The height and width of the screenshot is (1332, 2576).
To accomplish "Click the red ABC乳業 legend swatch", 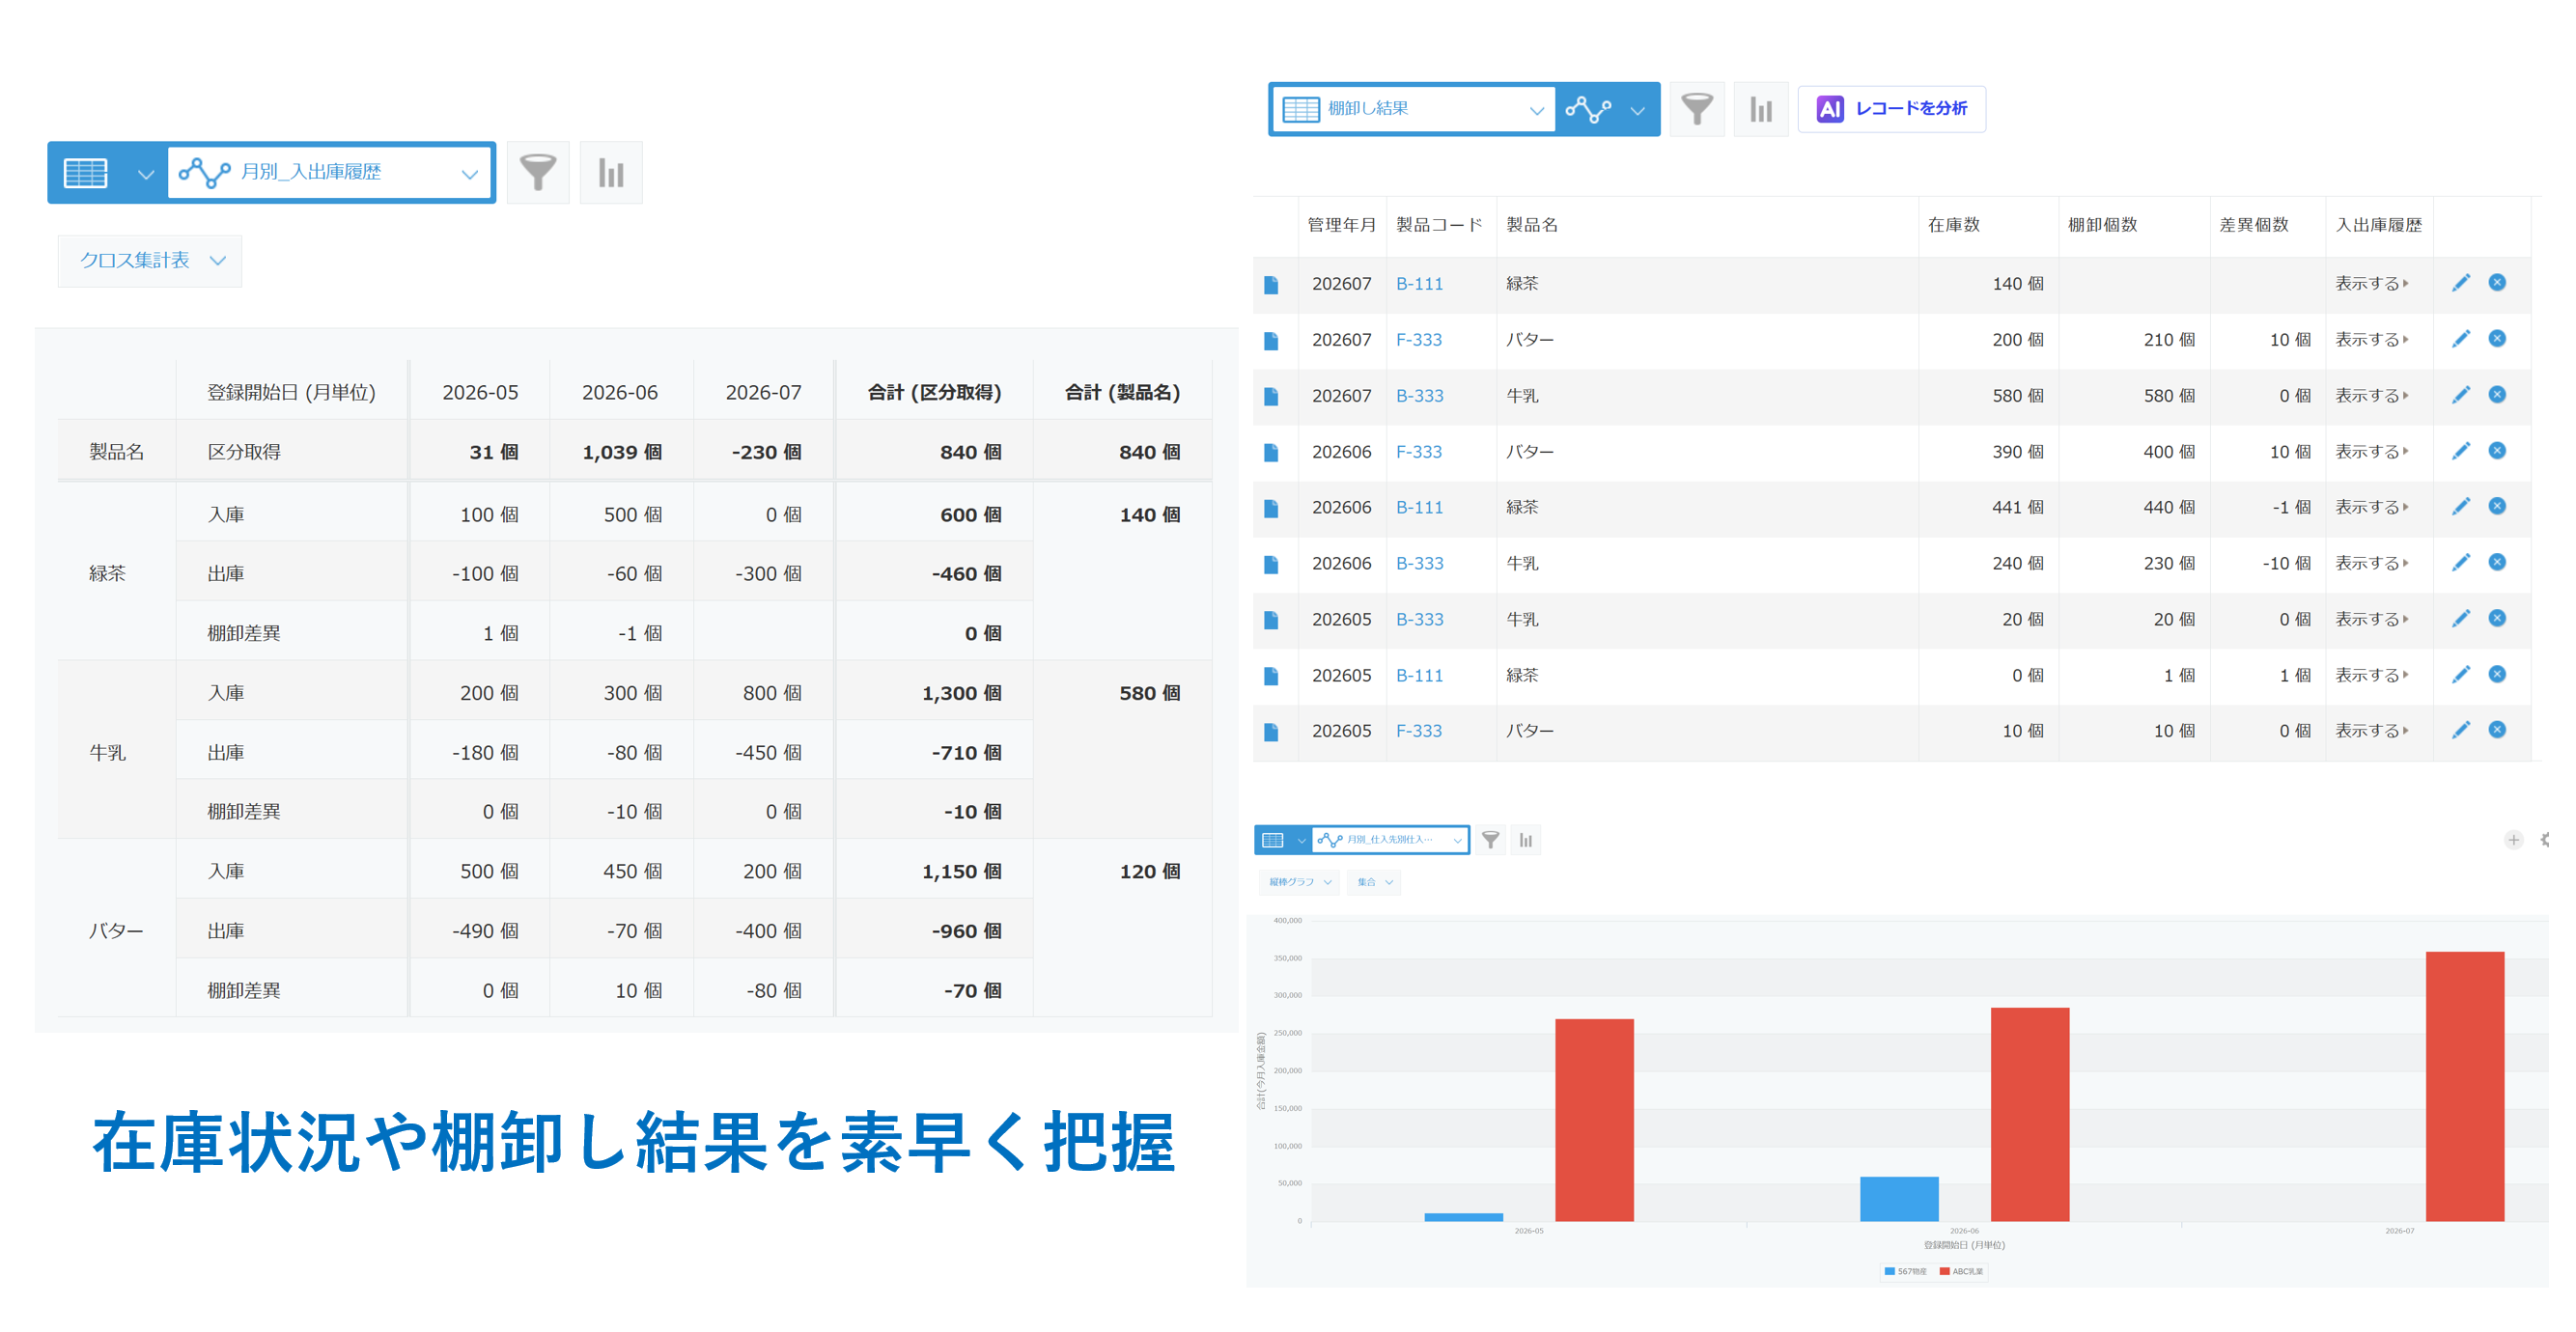I will (x=1944, y=1272).
